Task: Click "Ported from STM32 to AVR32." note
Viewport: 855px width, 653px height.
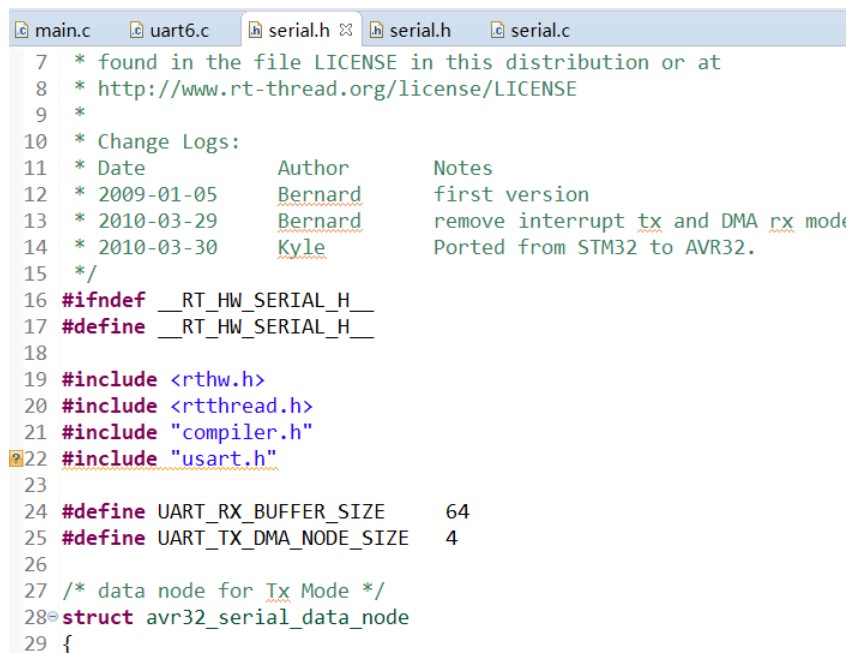Action: click(x=594, y=247)
